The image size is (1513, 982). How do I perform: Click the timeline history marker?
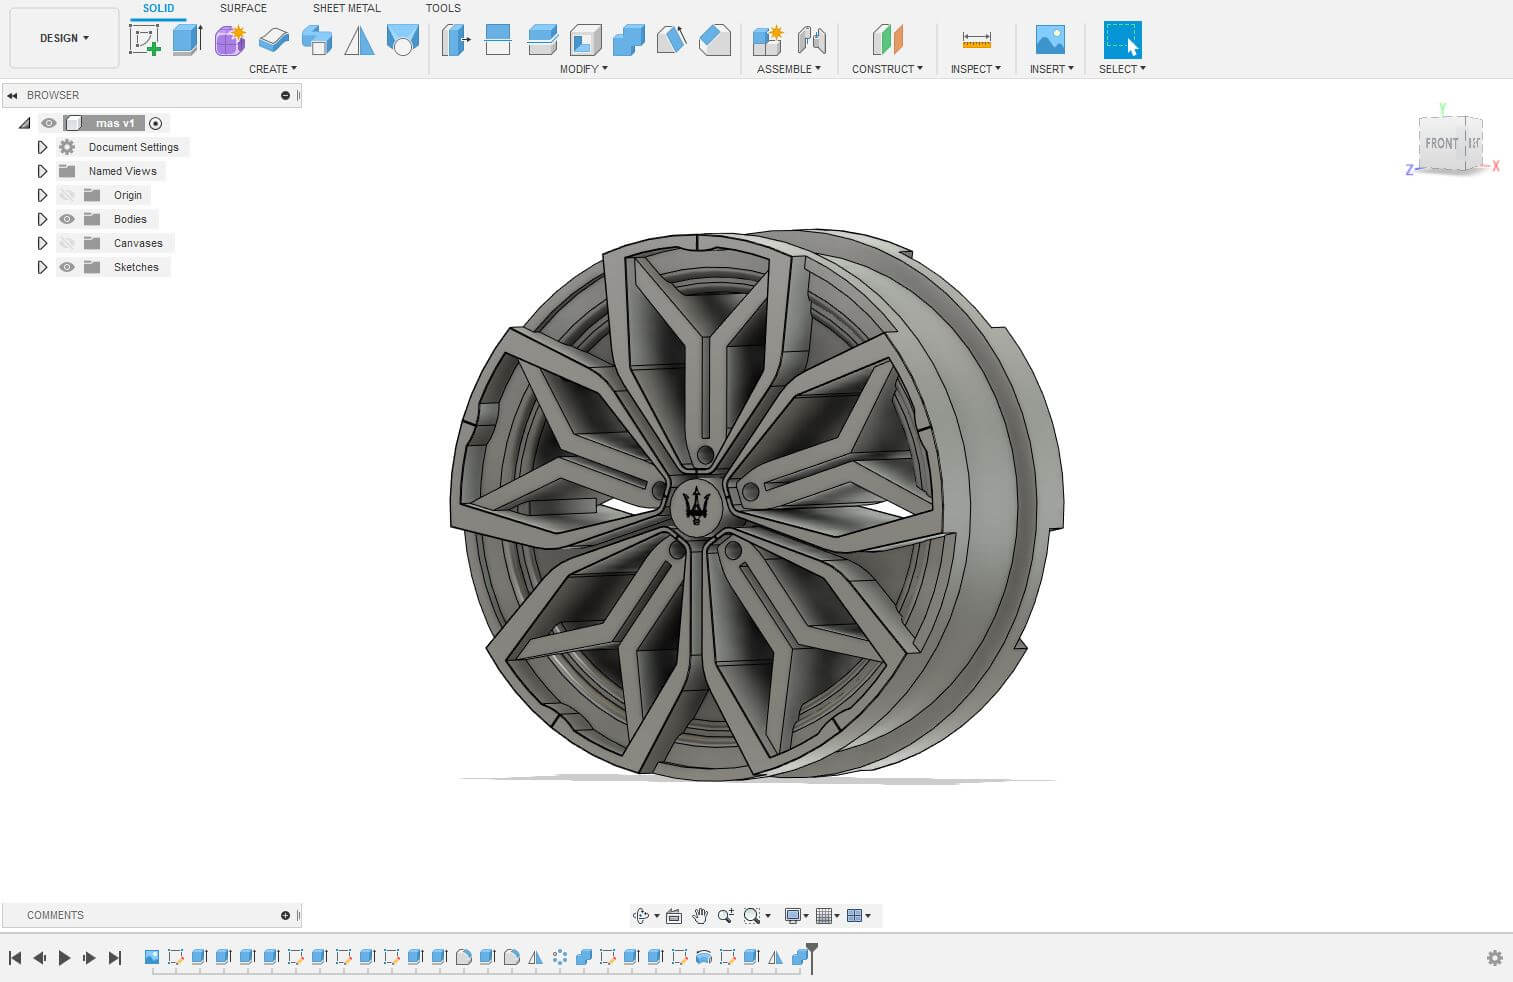tap(812, 956)
